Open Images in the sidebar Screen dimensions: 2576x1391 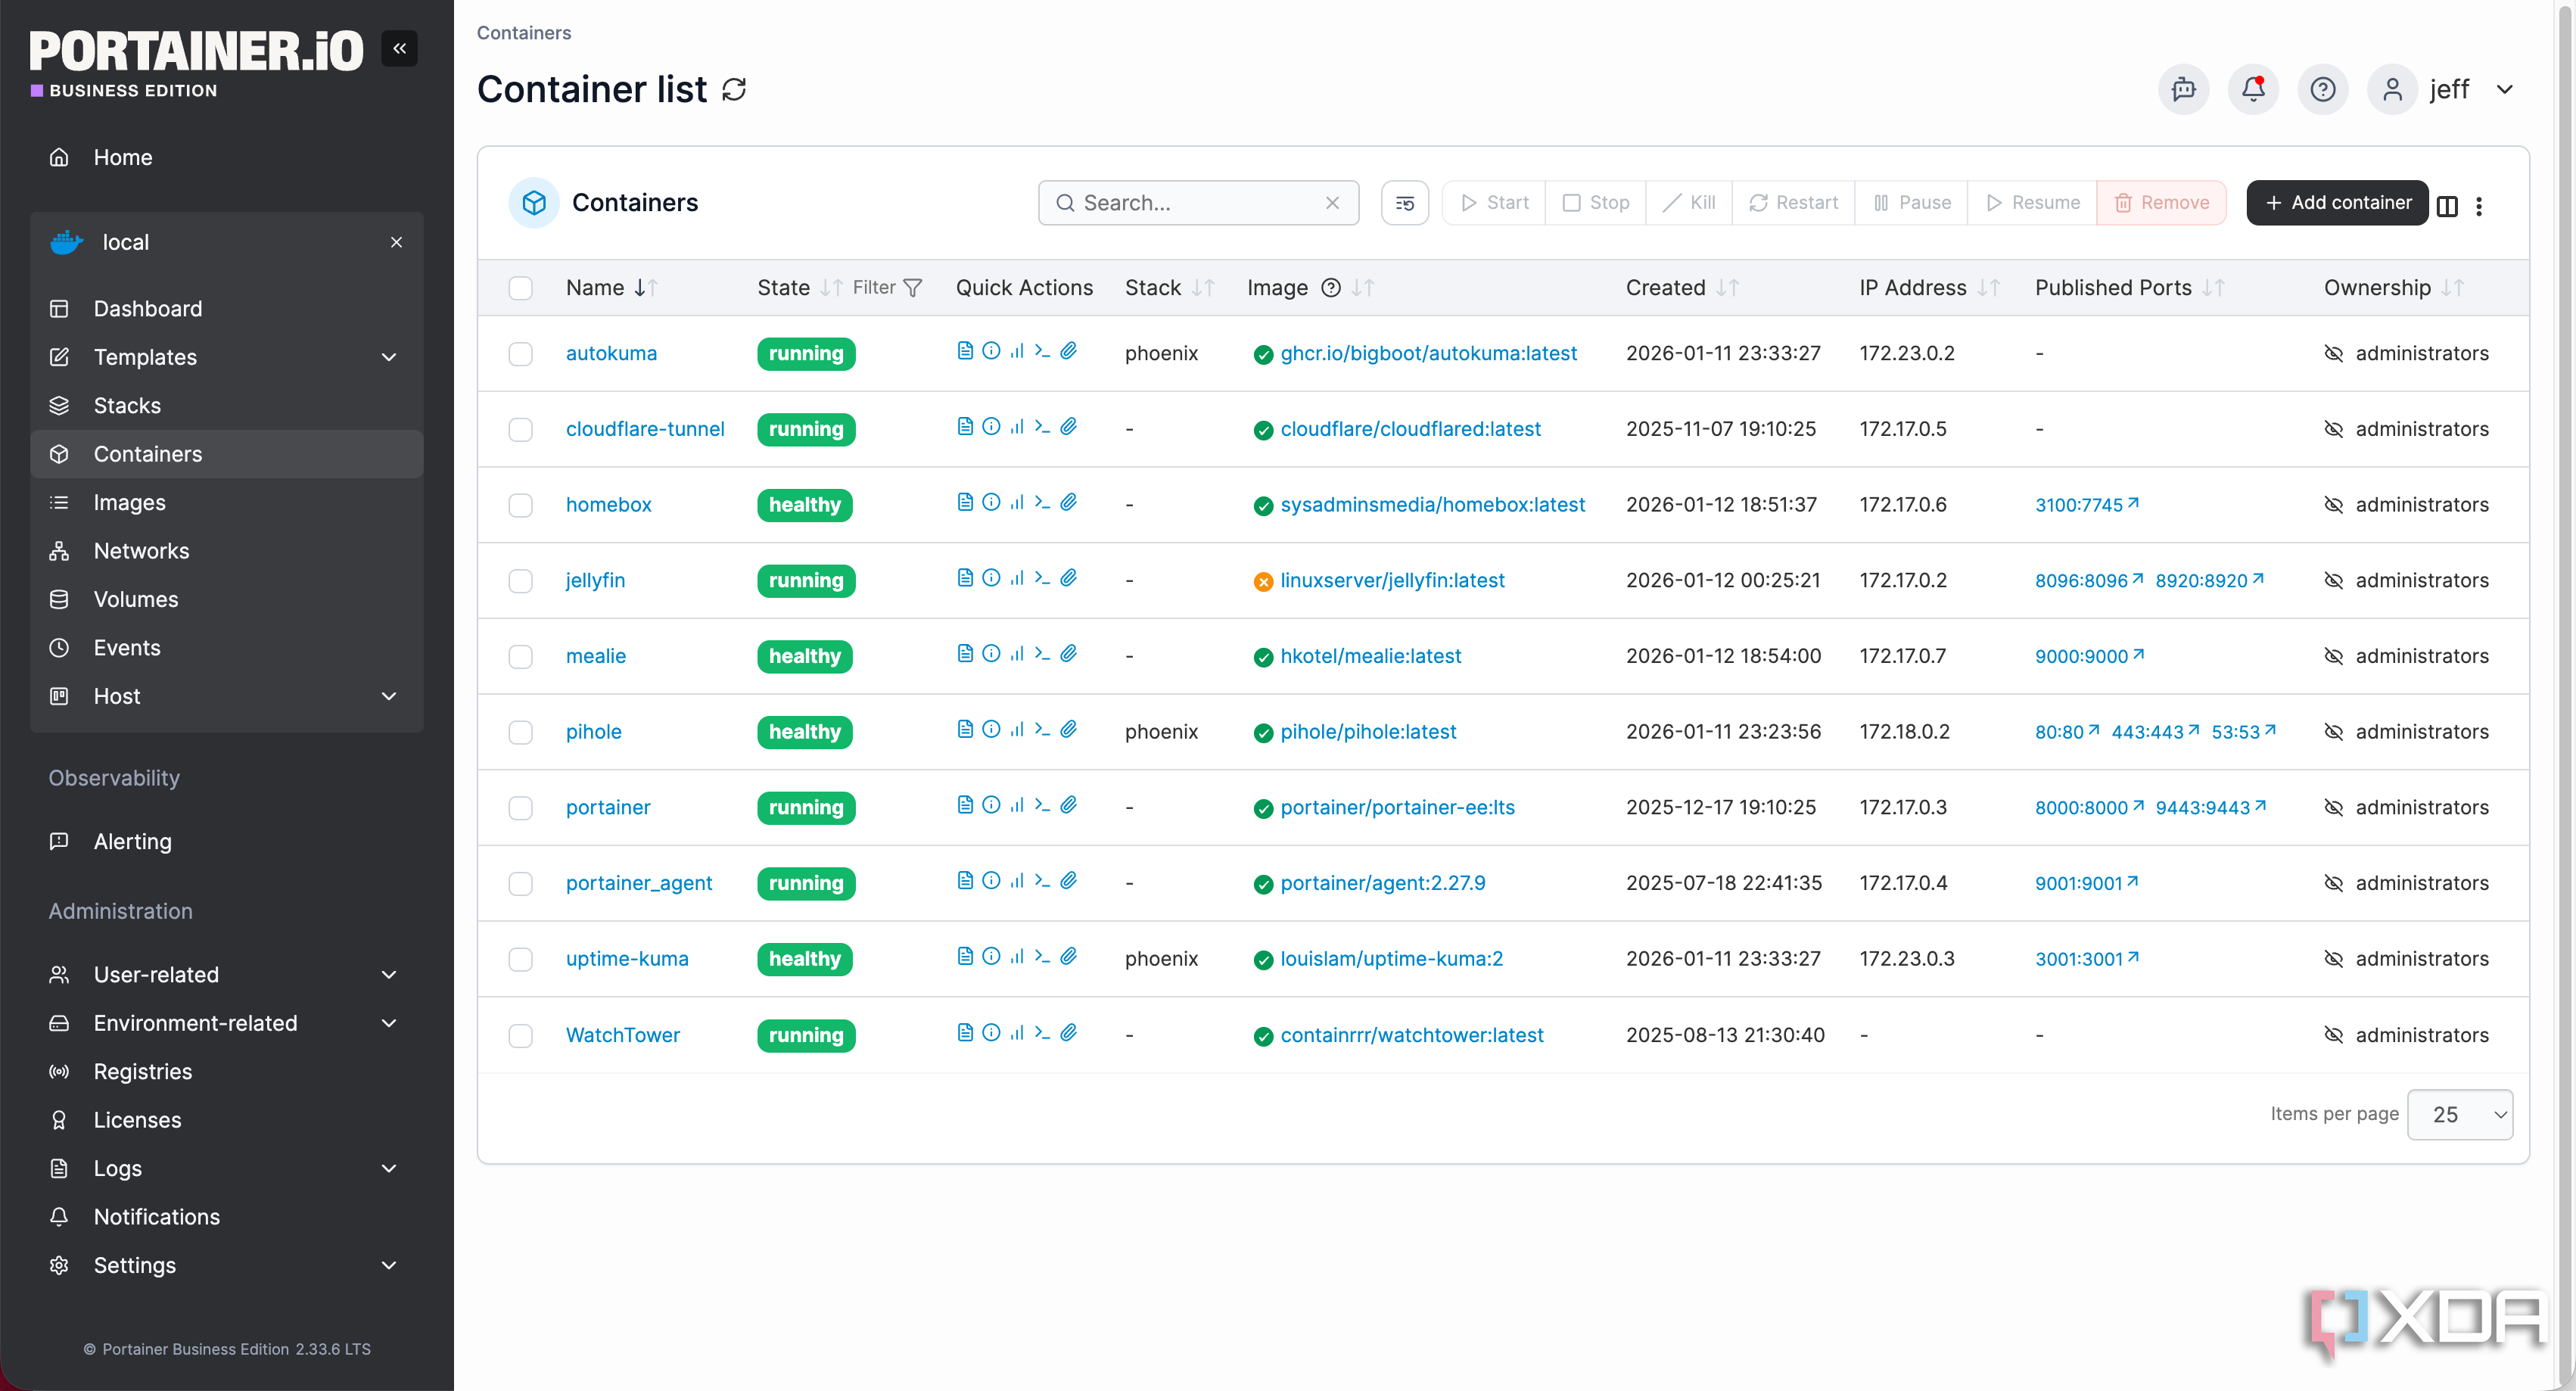(x=226, y=502)
